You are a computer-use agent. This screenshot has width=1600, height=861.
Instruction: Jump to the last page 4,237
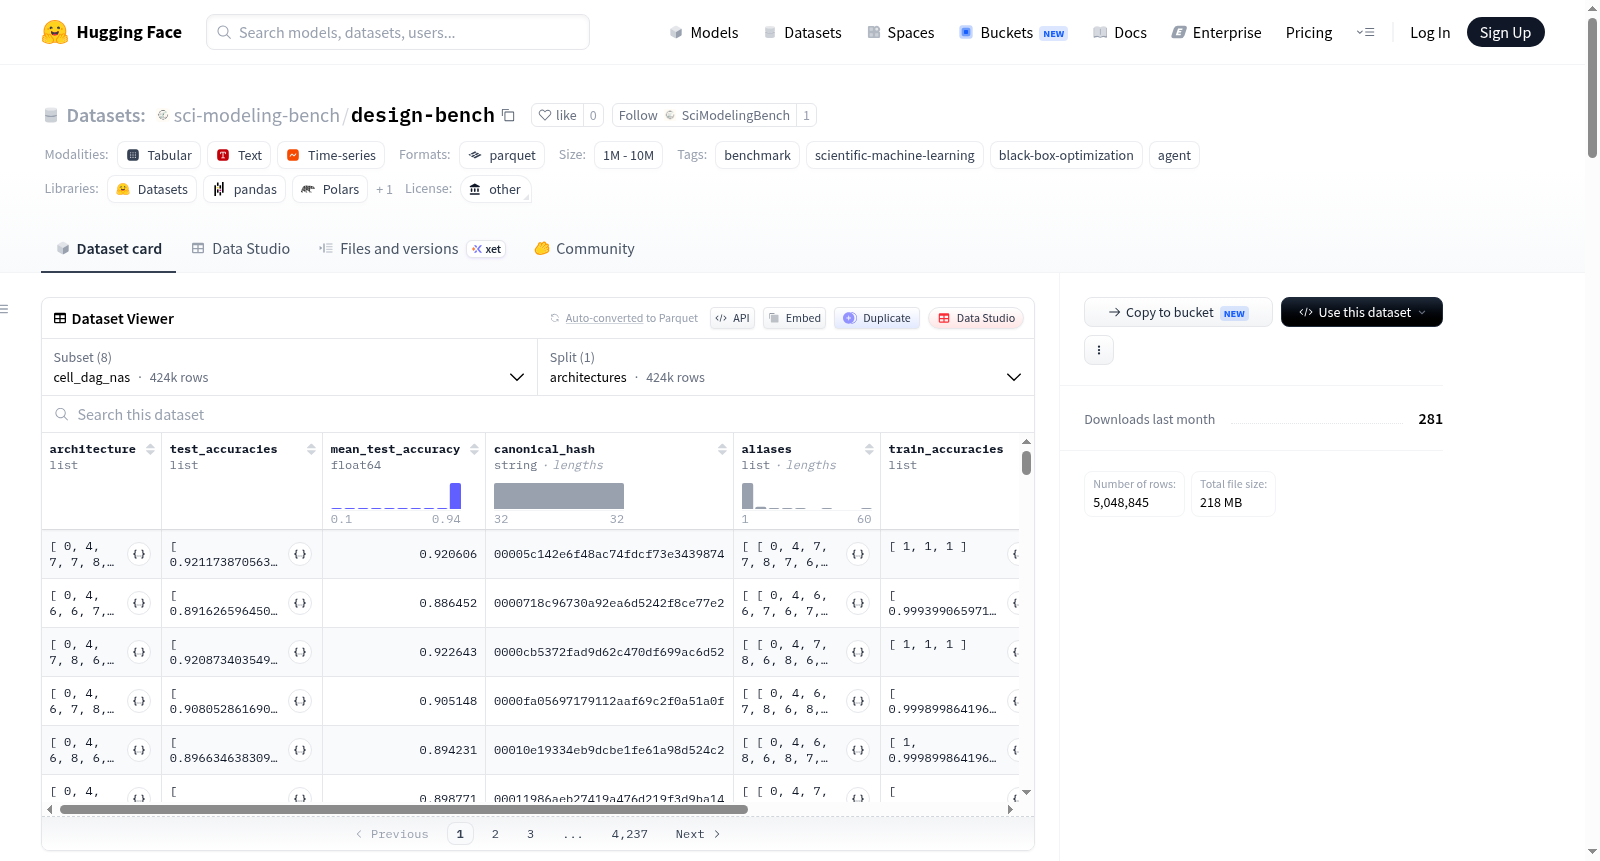[x=630, y=834]
